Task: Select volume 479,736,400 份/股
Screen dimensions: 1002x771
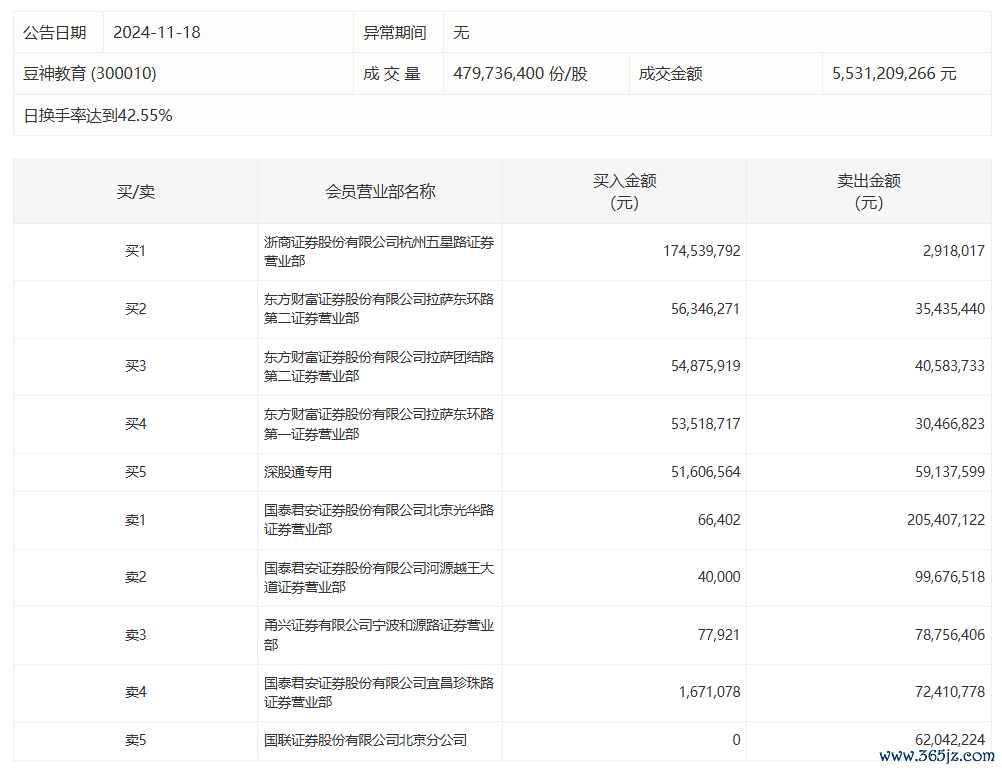Action: tap(520, 73)
